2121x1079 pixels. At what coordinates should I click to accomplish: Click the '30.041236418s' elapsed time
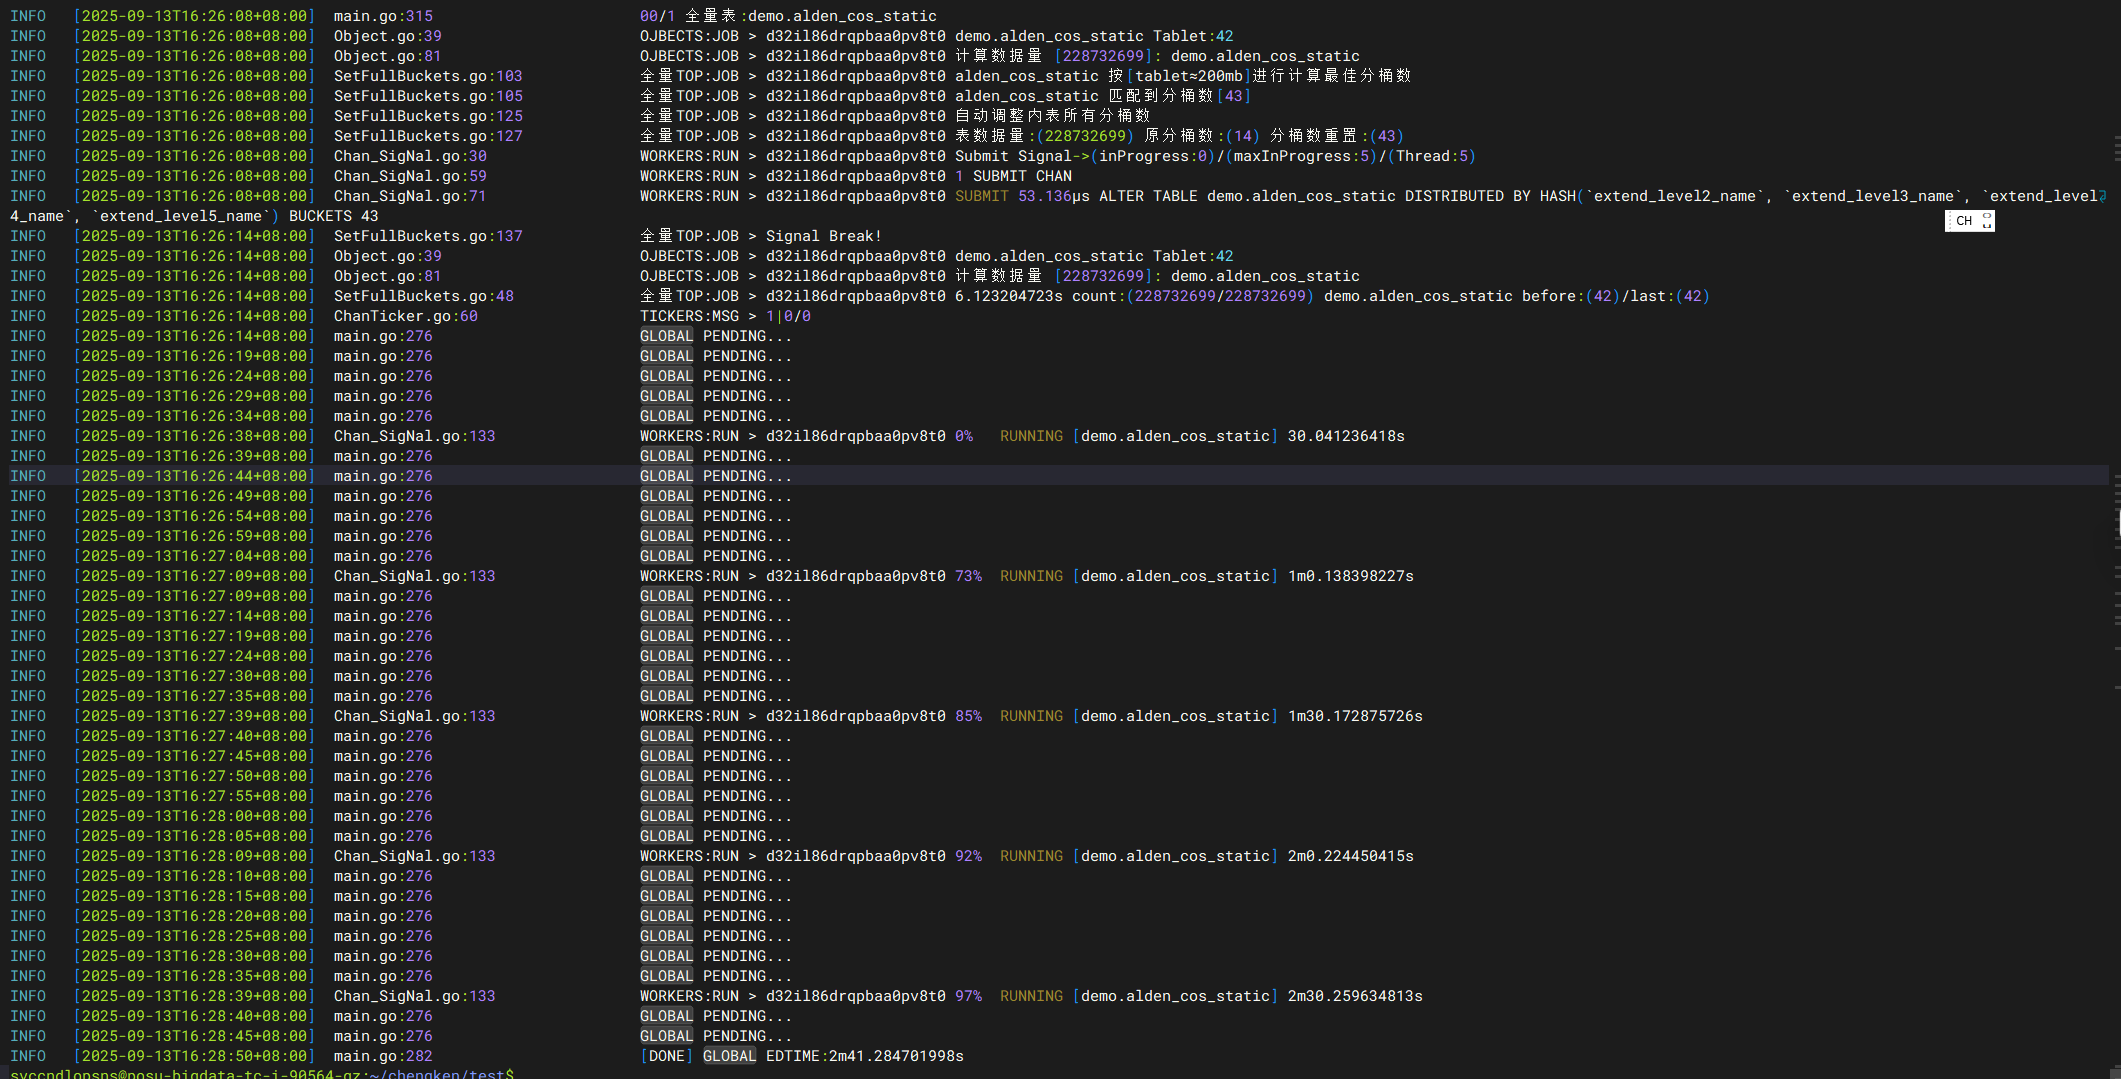[x=1346, y=436]
